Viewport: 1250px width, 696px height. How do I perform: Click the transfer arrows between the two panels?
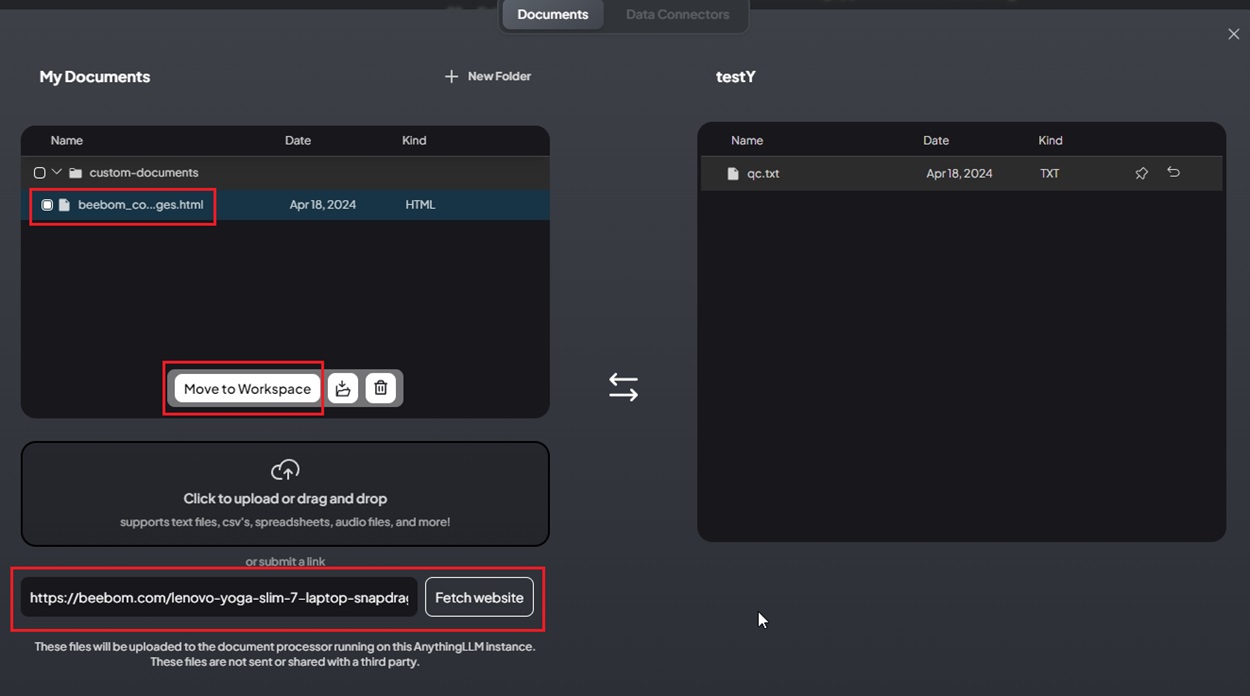pyautogui.click(x=623, y=386)
